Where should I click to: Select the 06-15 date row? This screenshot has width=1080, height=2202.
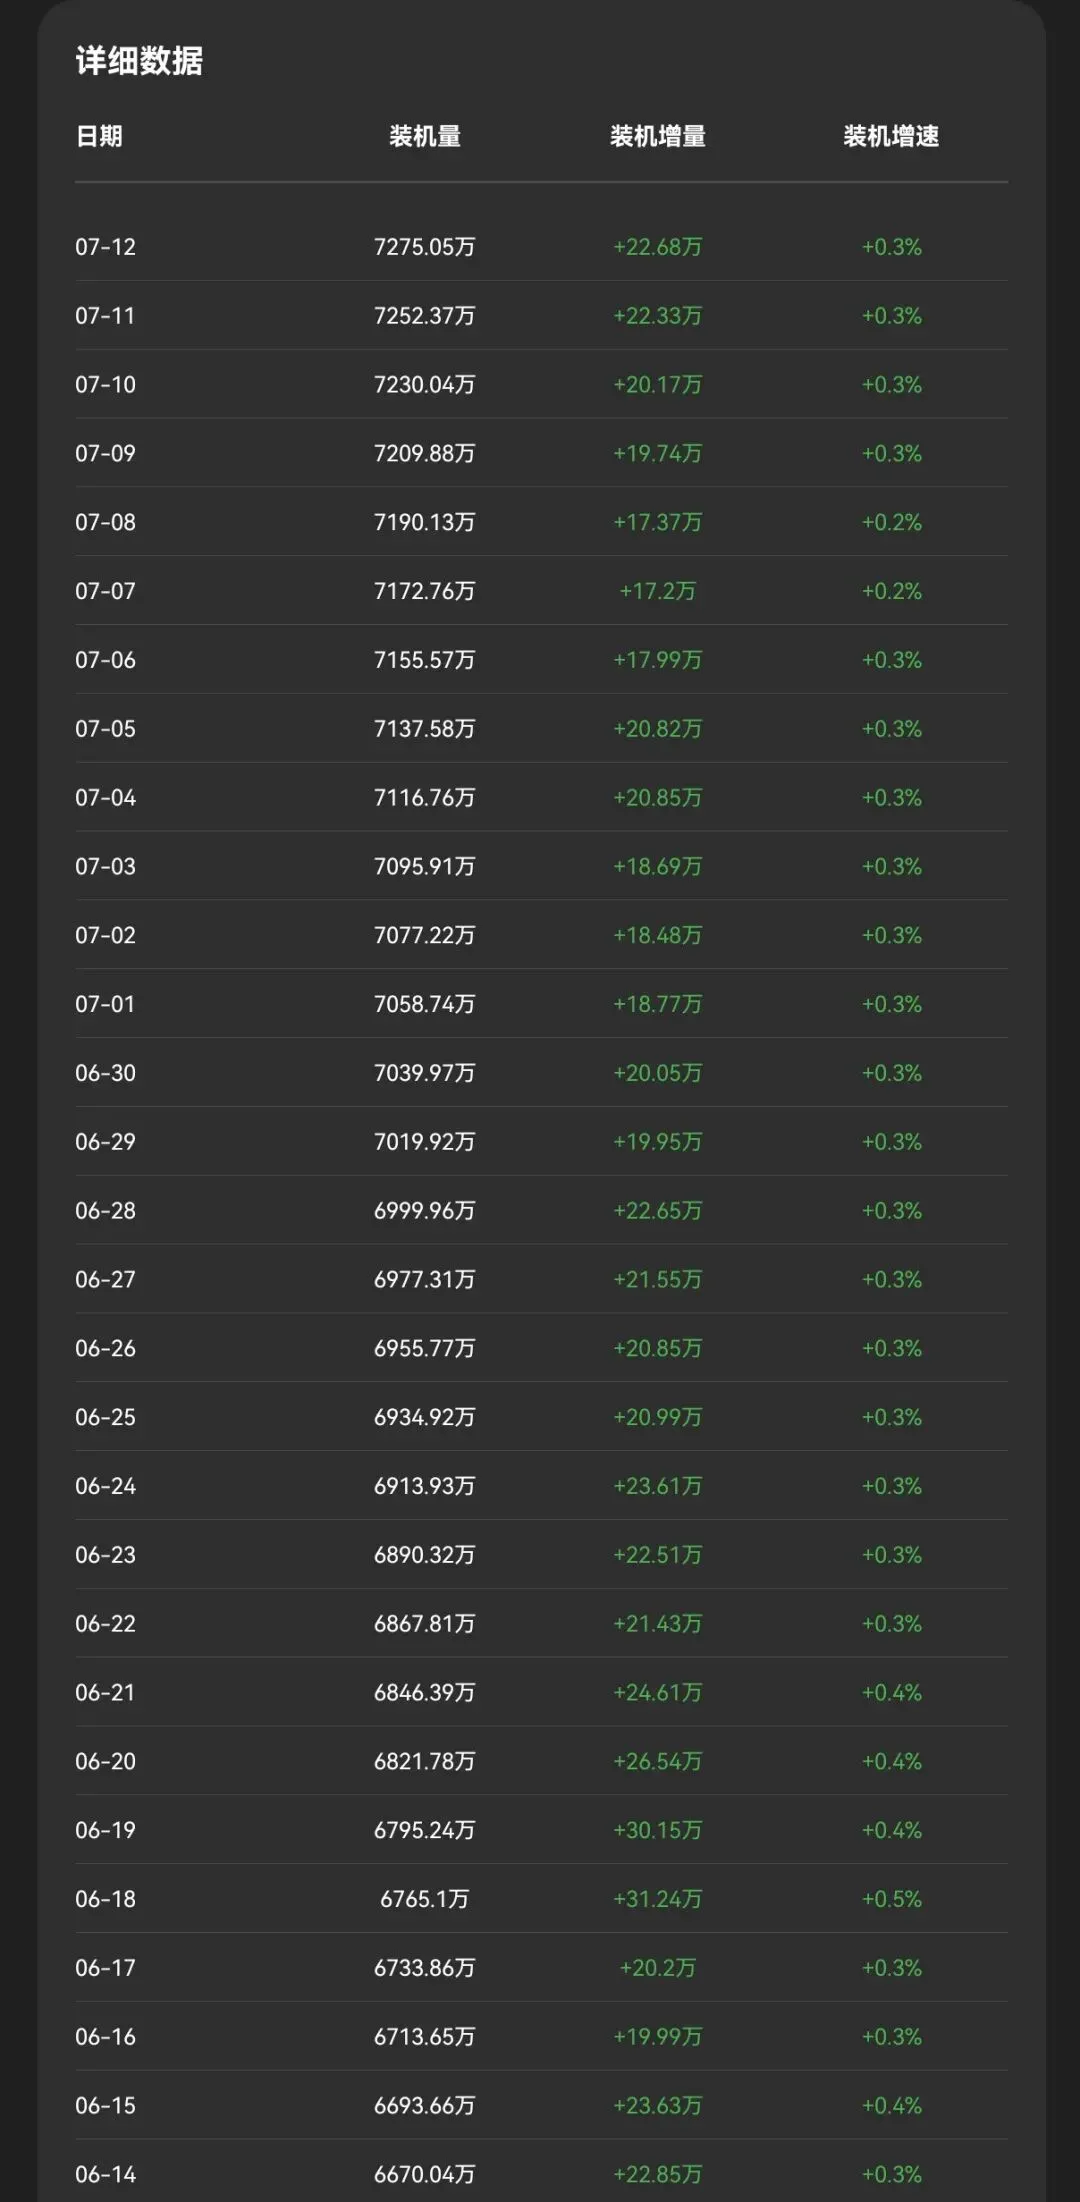click(541, 2106)
